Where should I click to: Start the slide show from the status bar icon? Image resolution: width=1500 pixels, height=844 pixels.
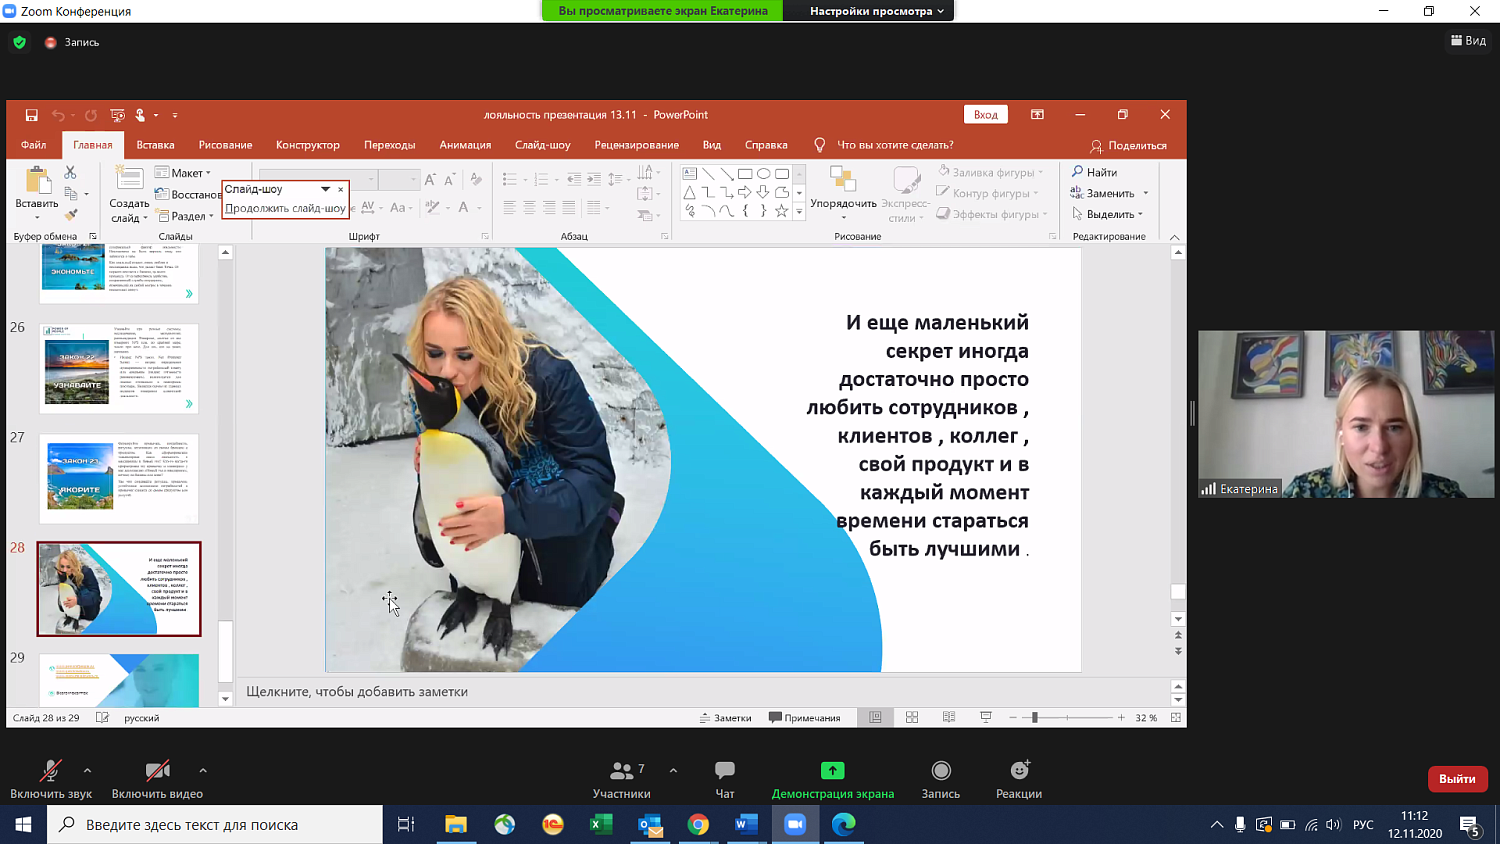[x=986, y=718]
